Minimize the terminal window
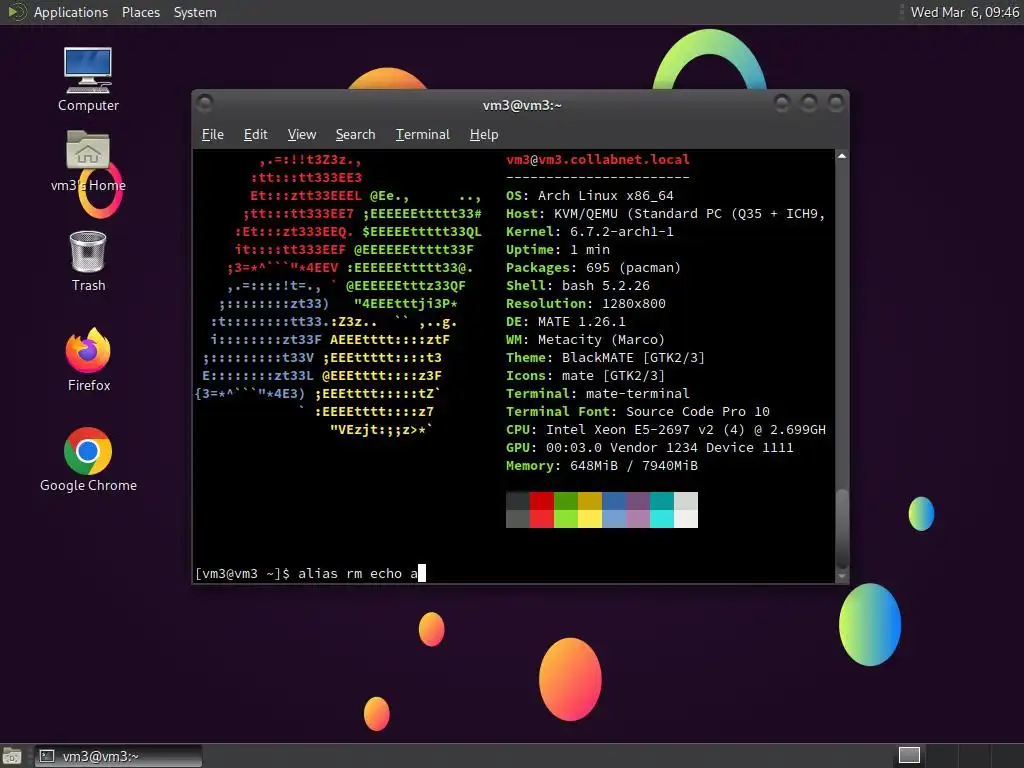The width and height of the screenshot is (1024, 768). [x=782, y=103]
